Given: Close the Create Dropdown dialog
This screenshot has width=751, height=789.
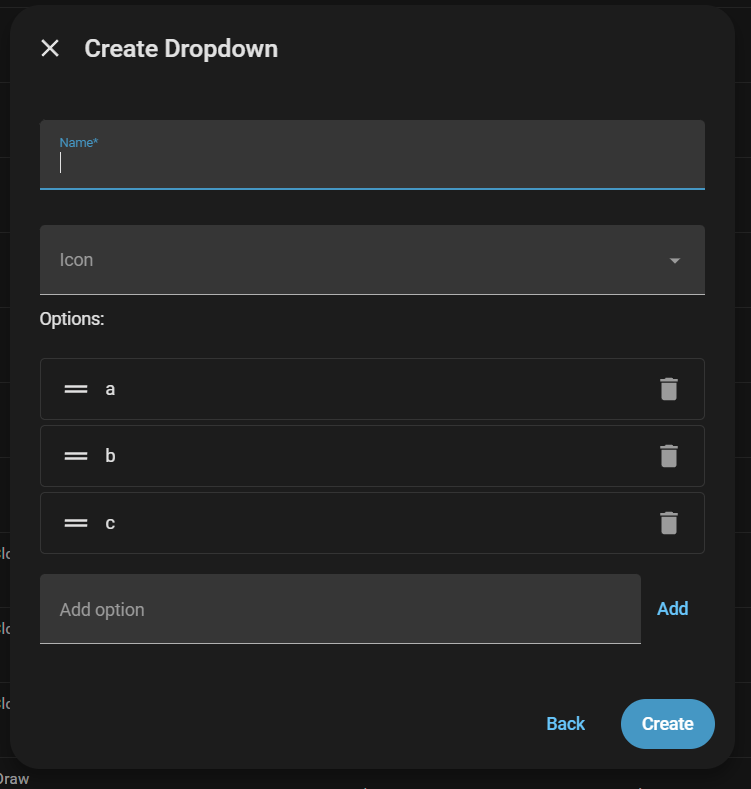Looking at the screenshot, I should point(50,48).
